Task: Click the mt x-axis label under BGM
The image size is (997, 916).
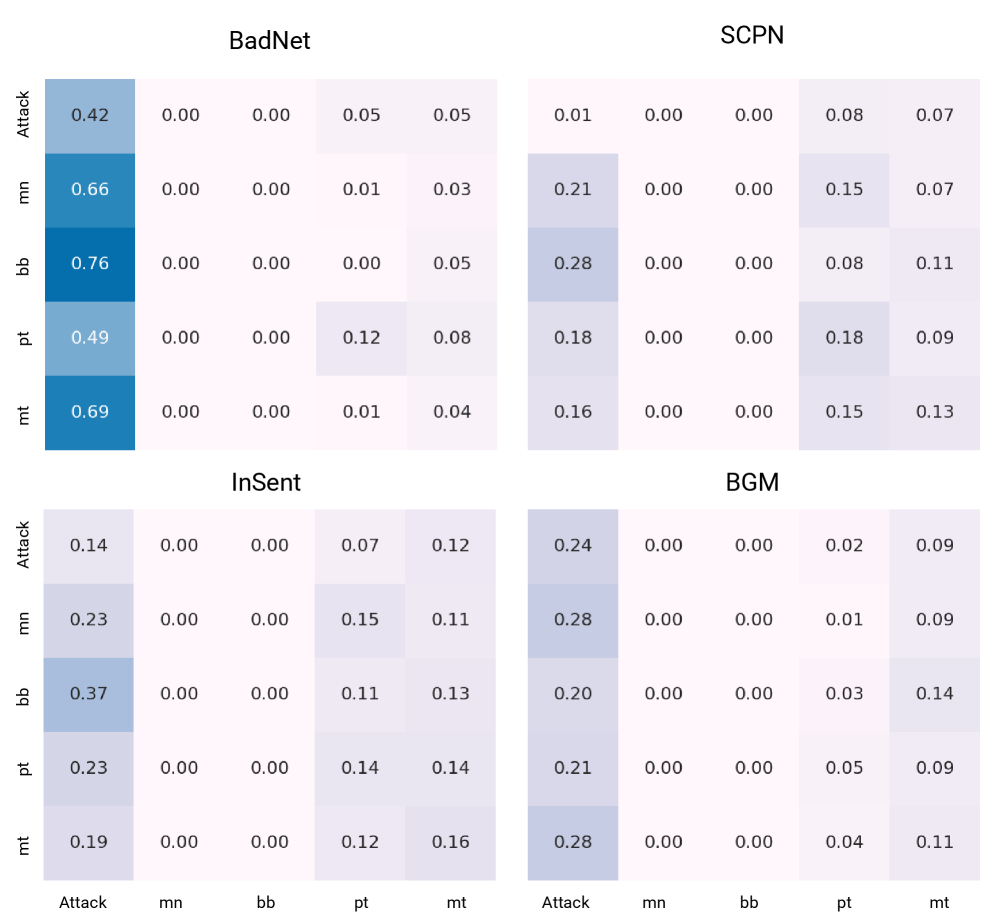Action: [939, 902]
